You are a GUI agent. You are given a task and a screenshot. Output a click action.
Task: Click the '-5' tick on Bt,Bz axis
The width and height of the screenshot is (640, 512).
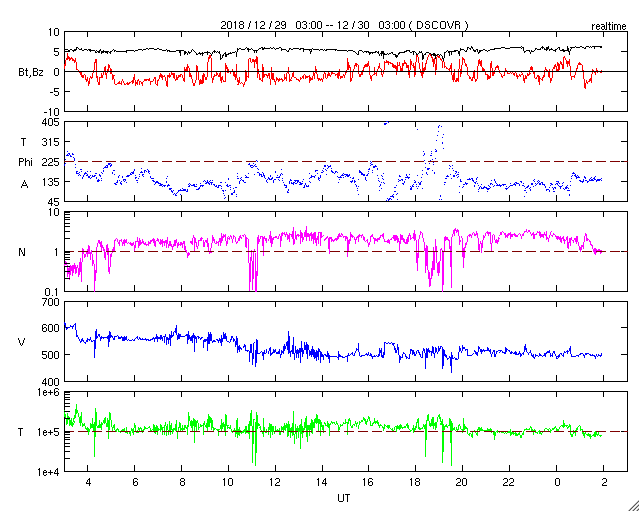(55, 92)
